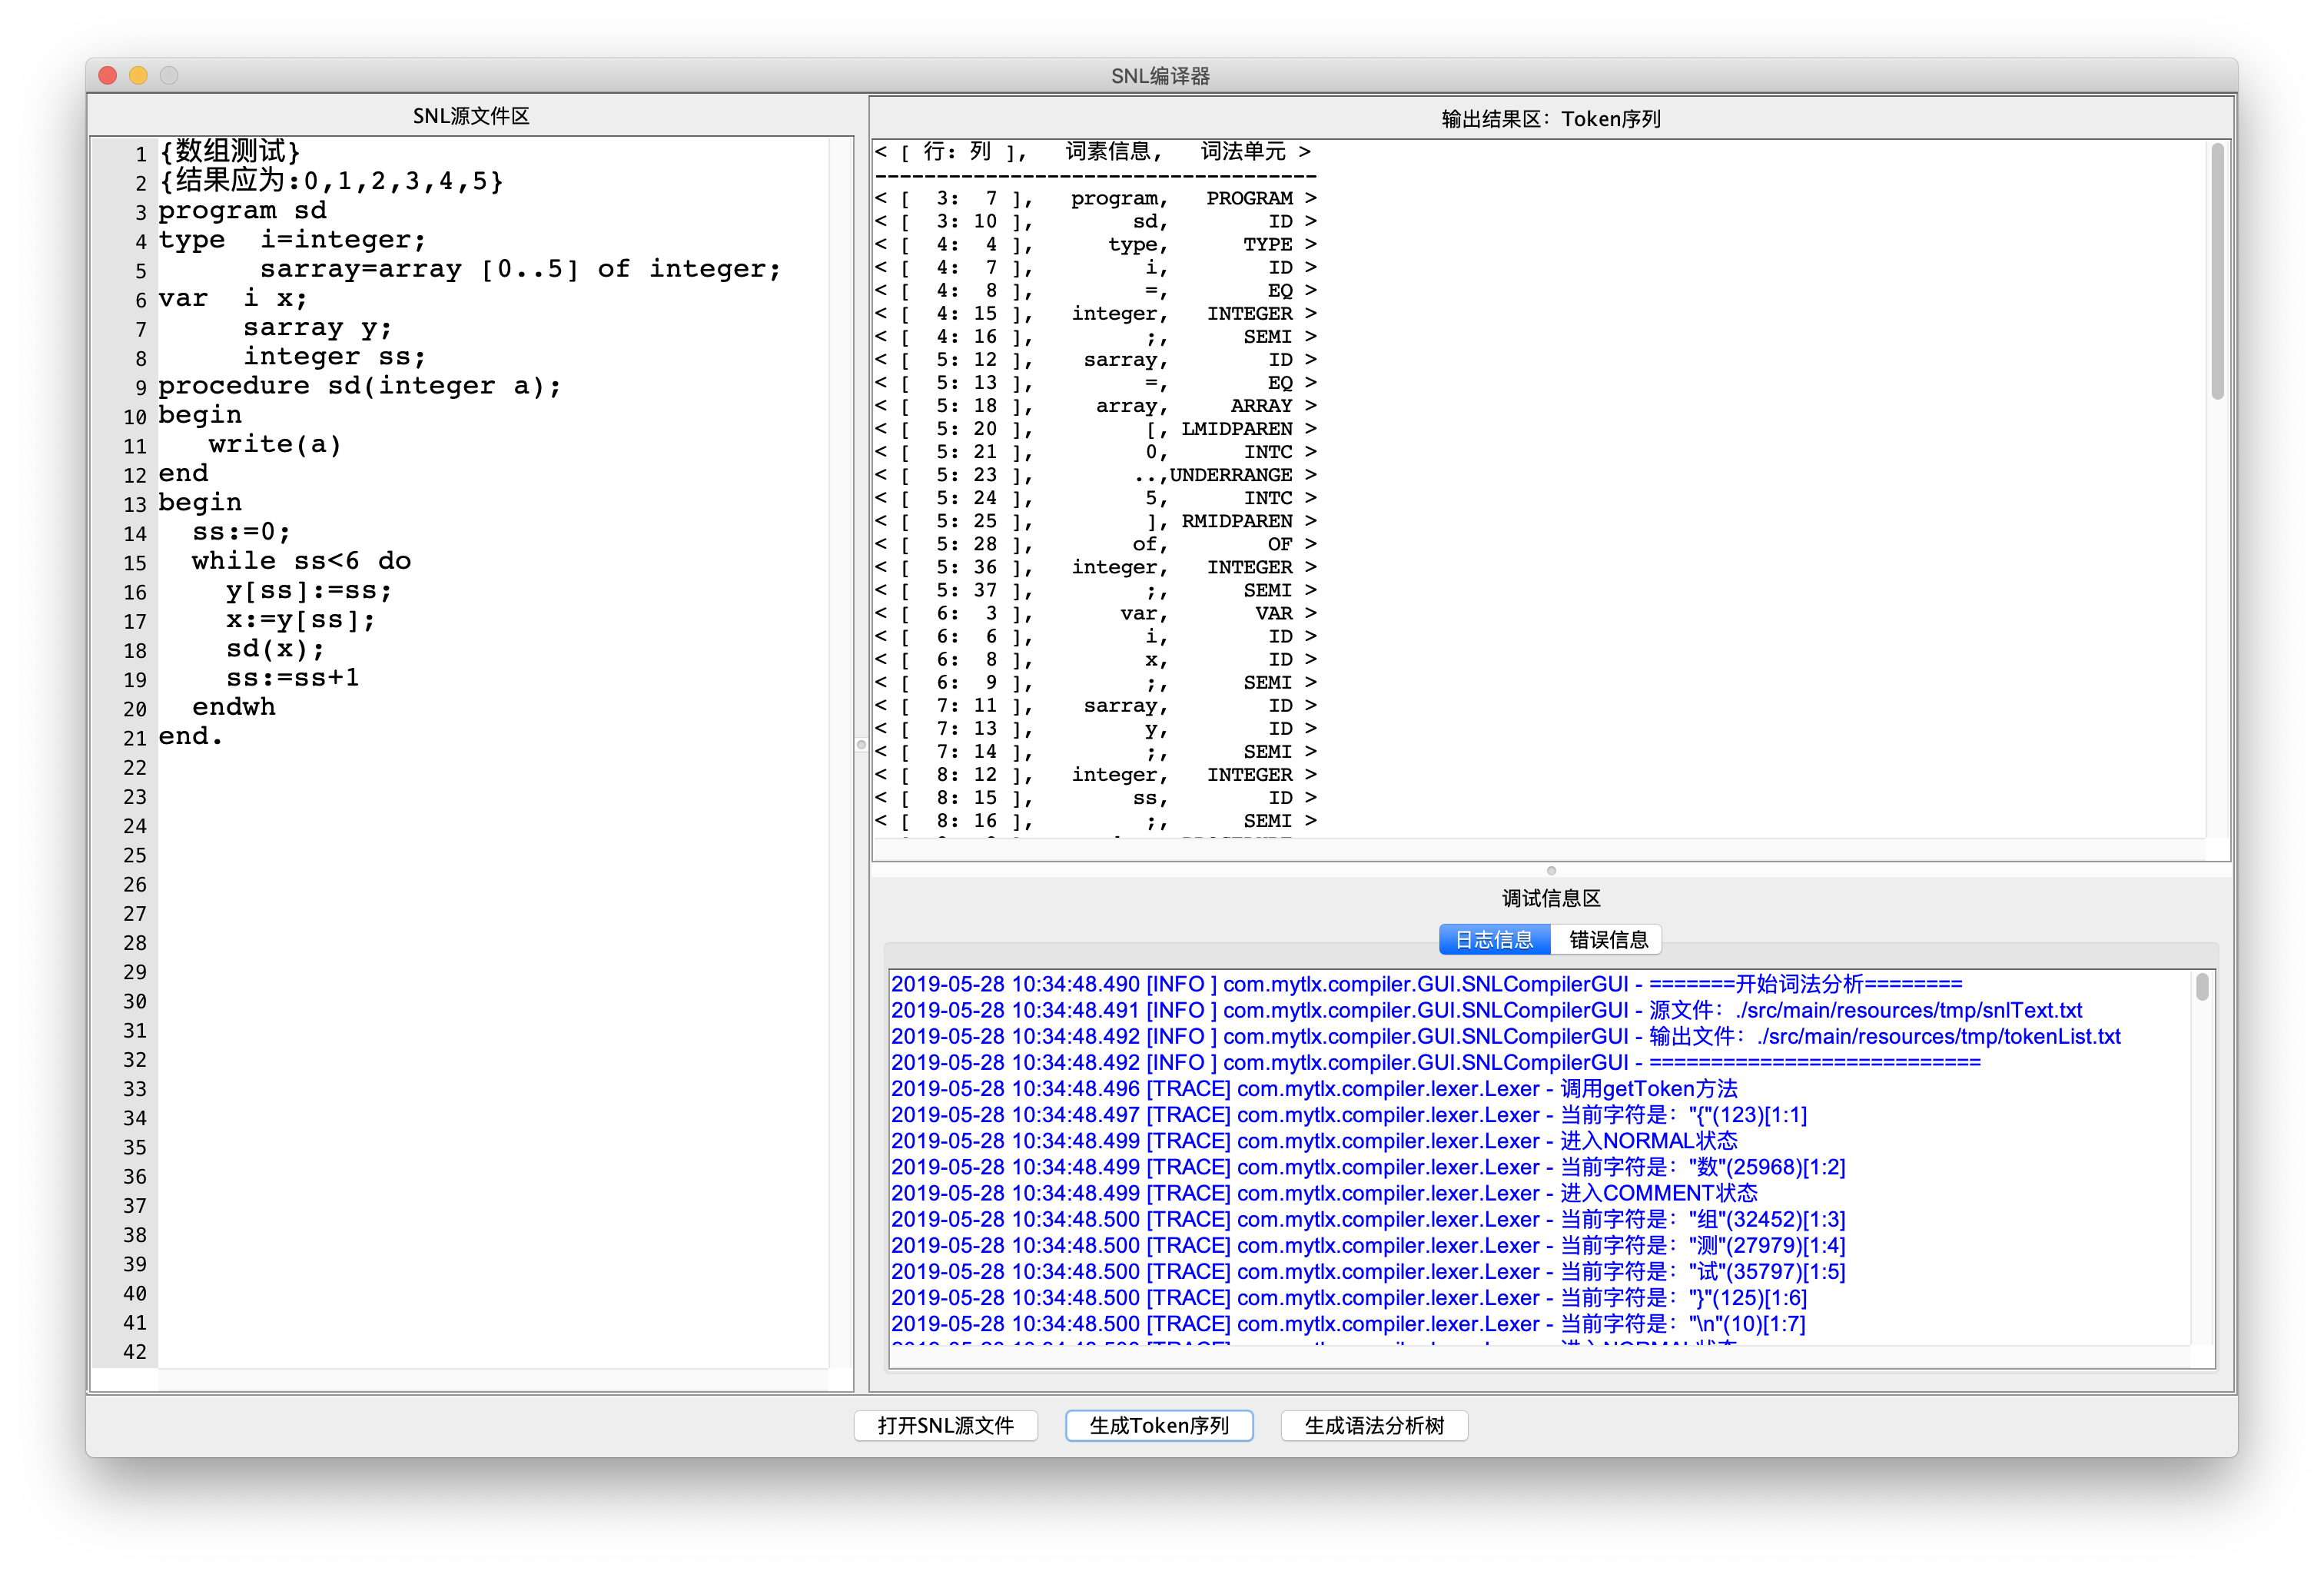Screen dimensions: 2324x1571
Task: Click token row '], RMIDPAREN'
Action: [1095, 520]
